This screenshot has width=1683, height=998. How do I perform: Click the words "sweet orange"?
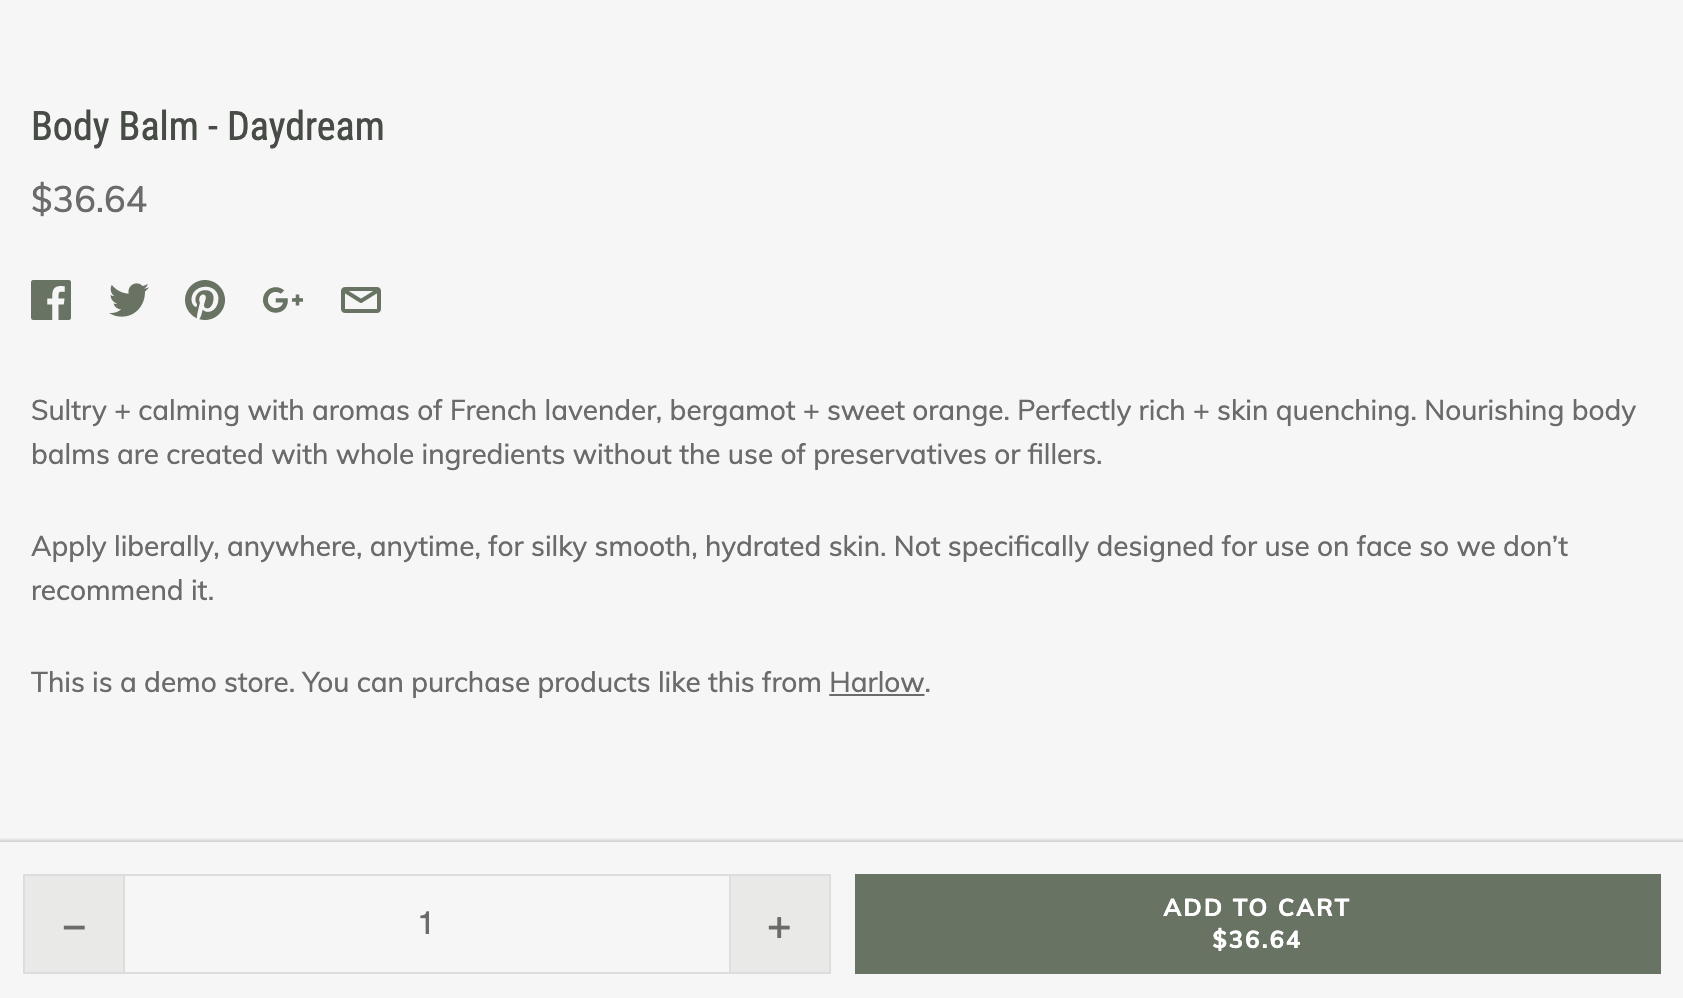pyautogui.click(x=916, y=411)
